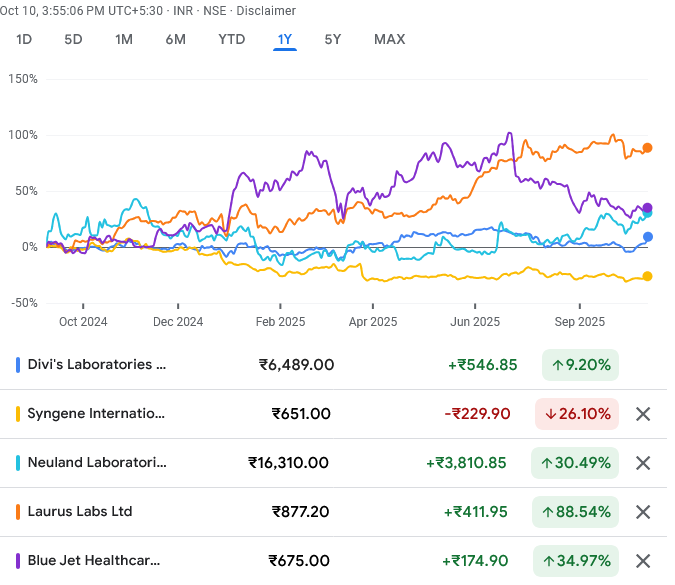This screenshot has width=675, height=585.
Task: Remove Neuland Laboratories from comparison
Action: pos(643,463)
